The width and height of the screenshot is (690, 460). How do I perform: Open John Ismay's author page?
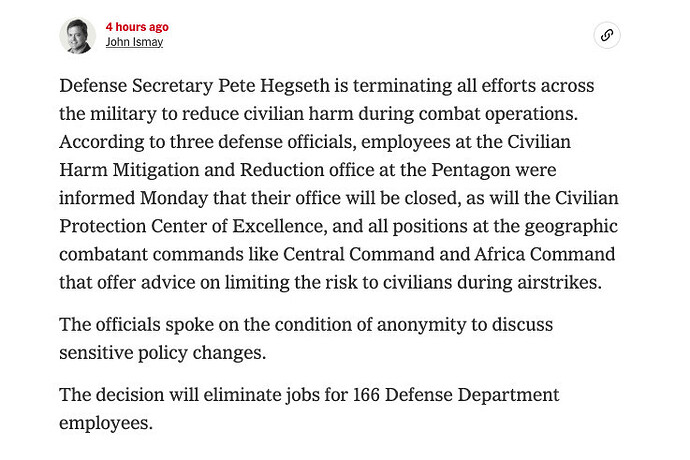point(134,42)
